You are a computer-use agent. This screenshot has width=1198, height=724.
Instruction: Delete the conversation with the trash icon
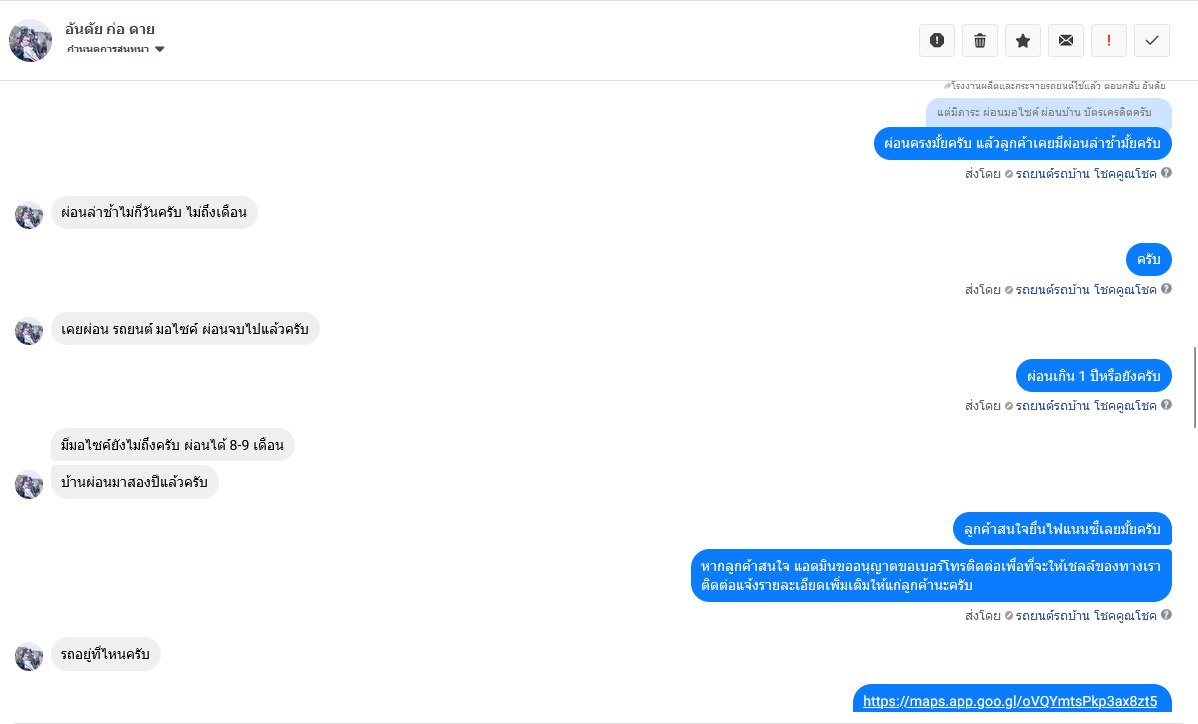point(980,40)
